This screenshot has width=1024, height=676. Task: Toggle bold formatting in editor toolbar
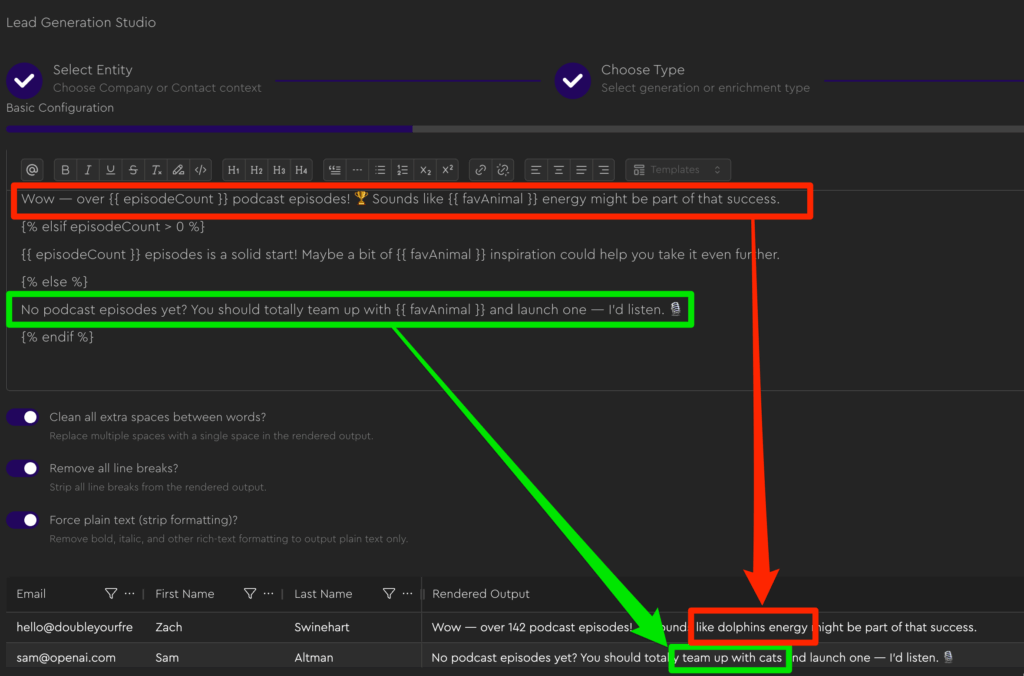pyautogui.click(x=66, y=170)
